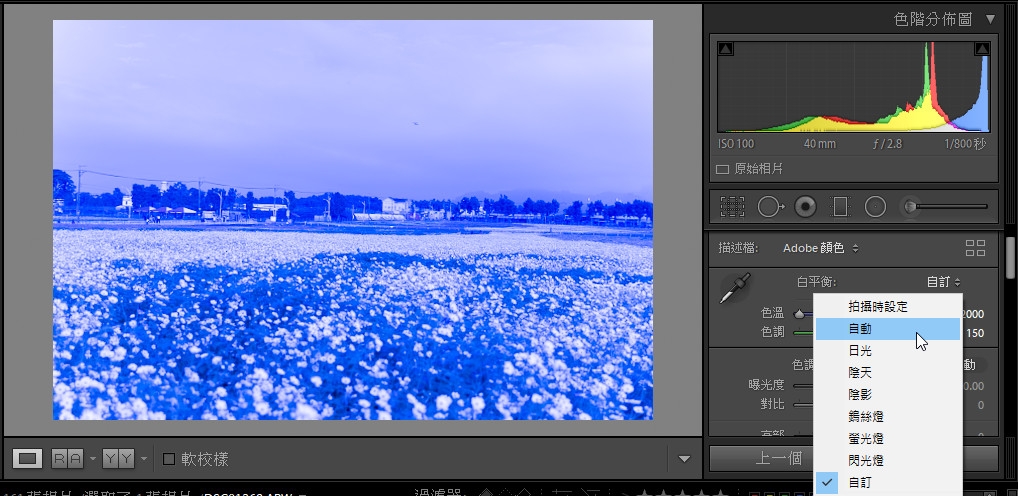The width and height of the screenshot is (1018, 496).
Task: Click the 上一個 previous settings button
Action: click(x=761, y=458)
